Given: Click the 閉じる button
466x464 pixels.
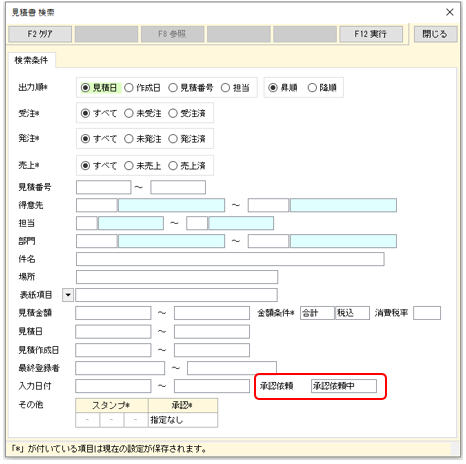Looking at the screenshot, I should coord(435,34).
